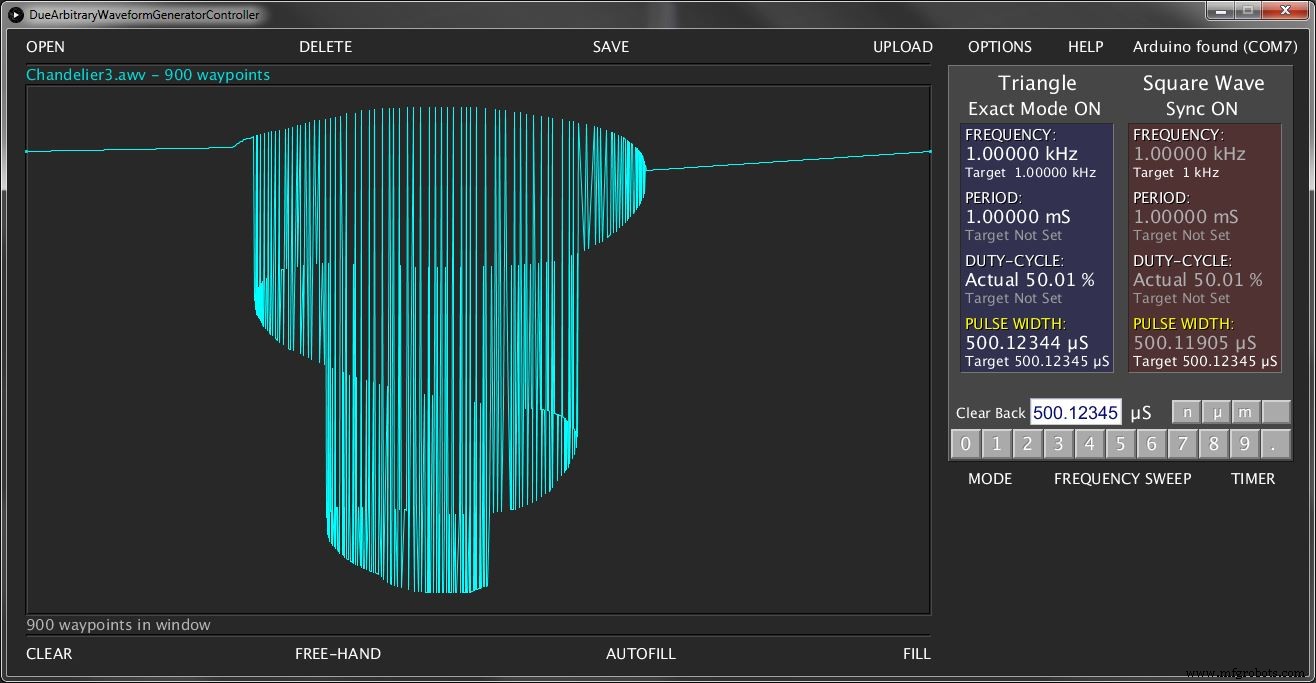Open the MODE selector
The height and width of the screenshot is (683, 1316).
(x=990, y=479)
